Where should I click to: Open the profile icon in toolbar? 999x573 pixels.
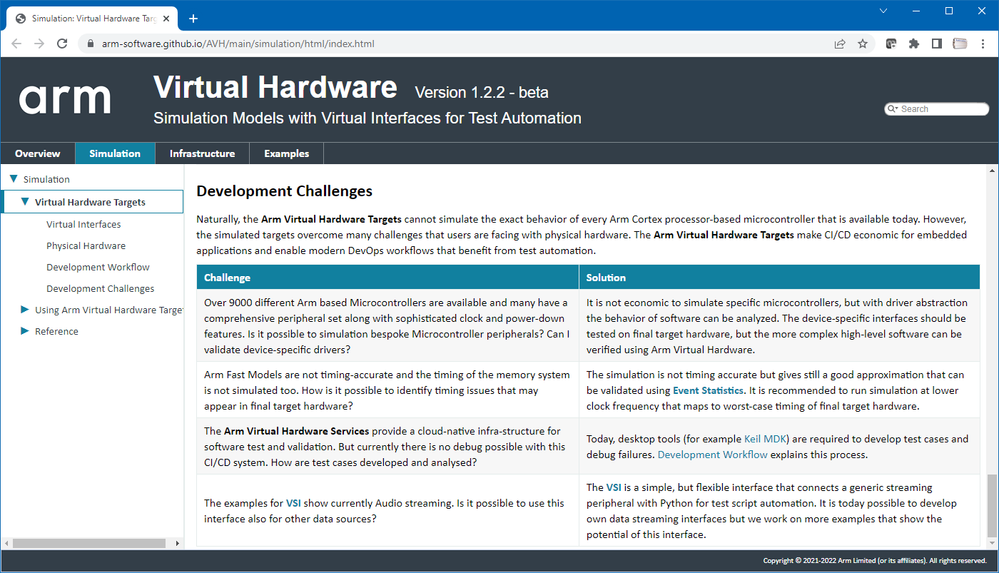959,43
